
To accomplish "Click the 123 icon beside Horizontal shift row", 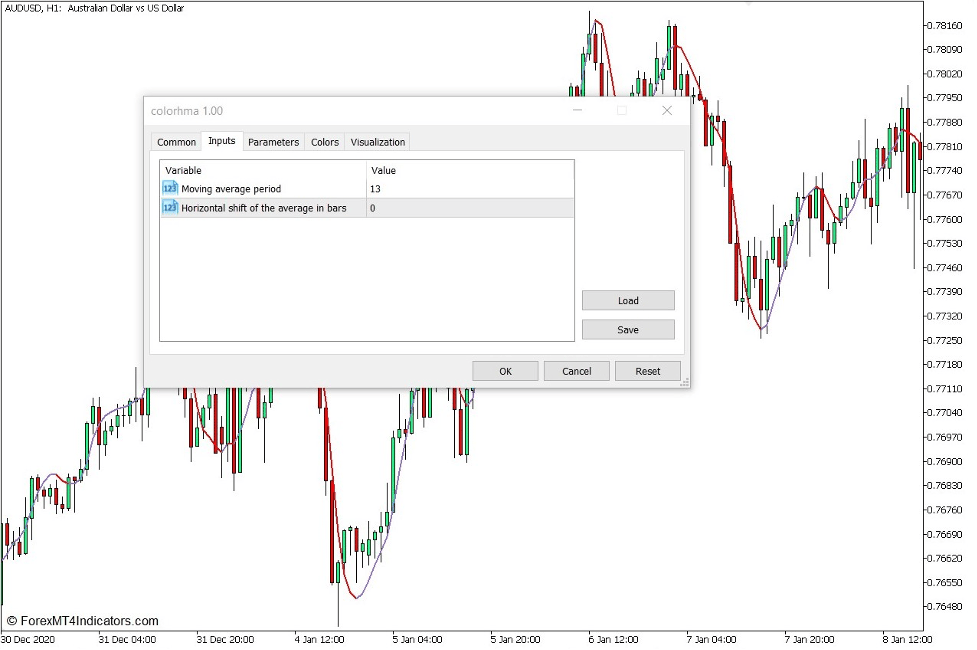I will coord(168,208).
